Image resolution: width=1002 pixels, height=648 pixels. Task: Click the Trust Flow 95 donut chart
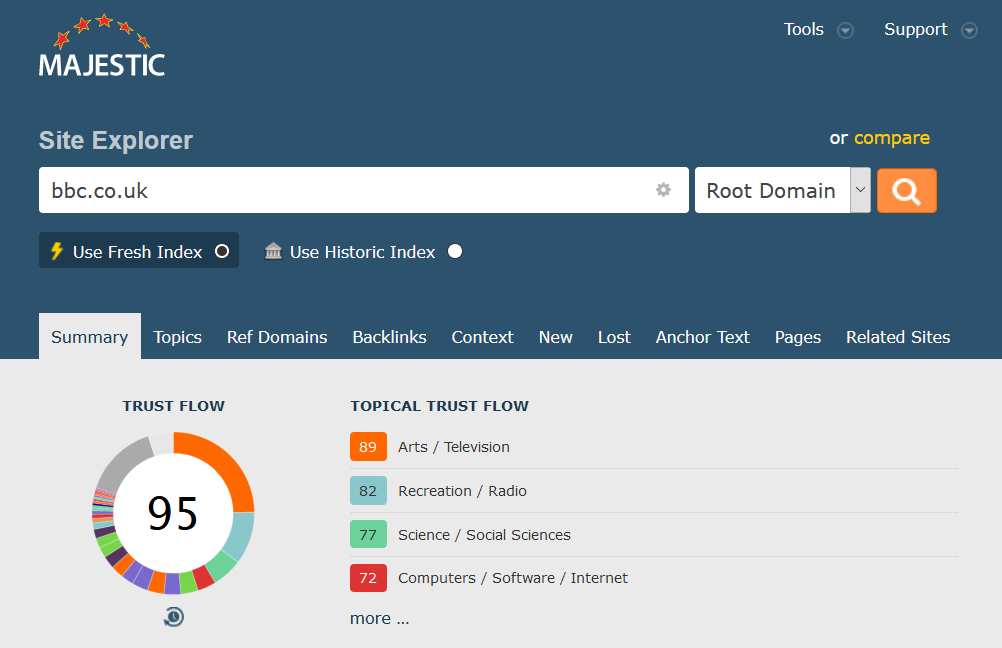pos(173,513)
